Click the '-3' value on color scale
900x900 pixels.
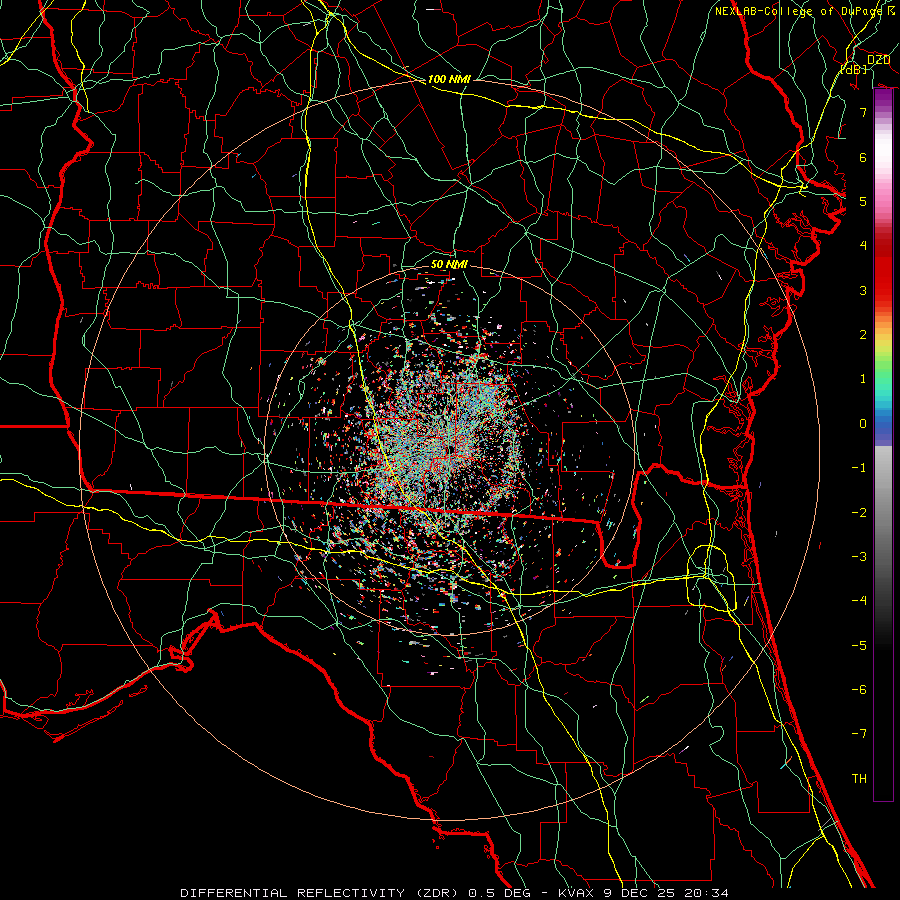tap(859, 557)
